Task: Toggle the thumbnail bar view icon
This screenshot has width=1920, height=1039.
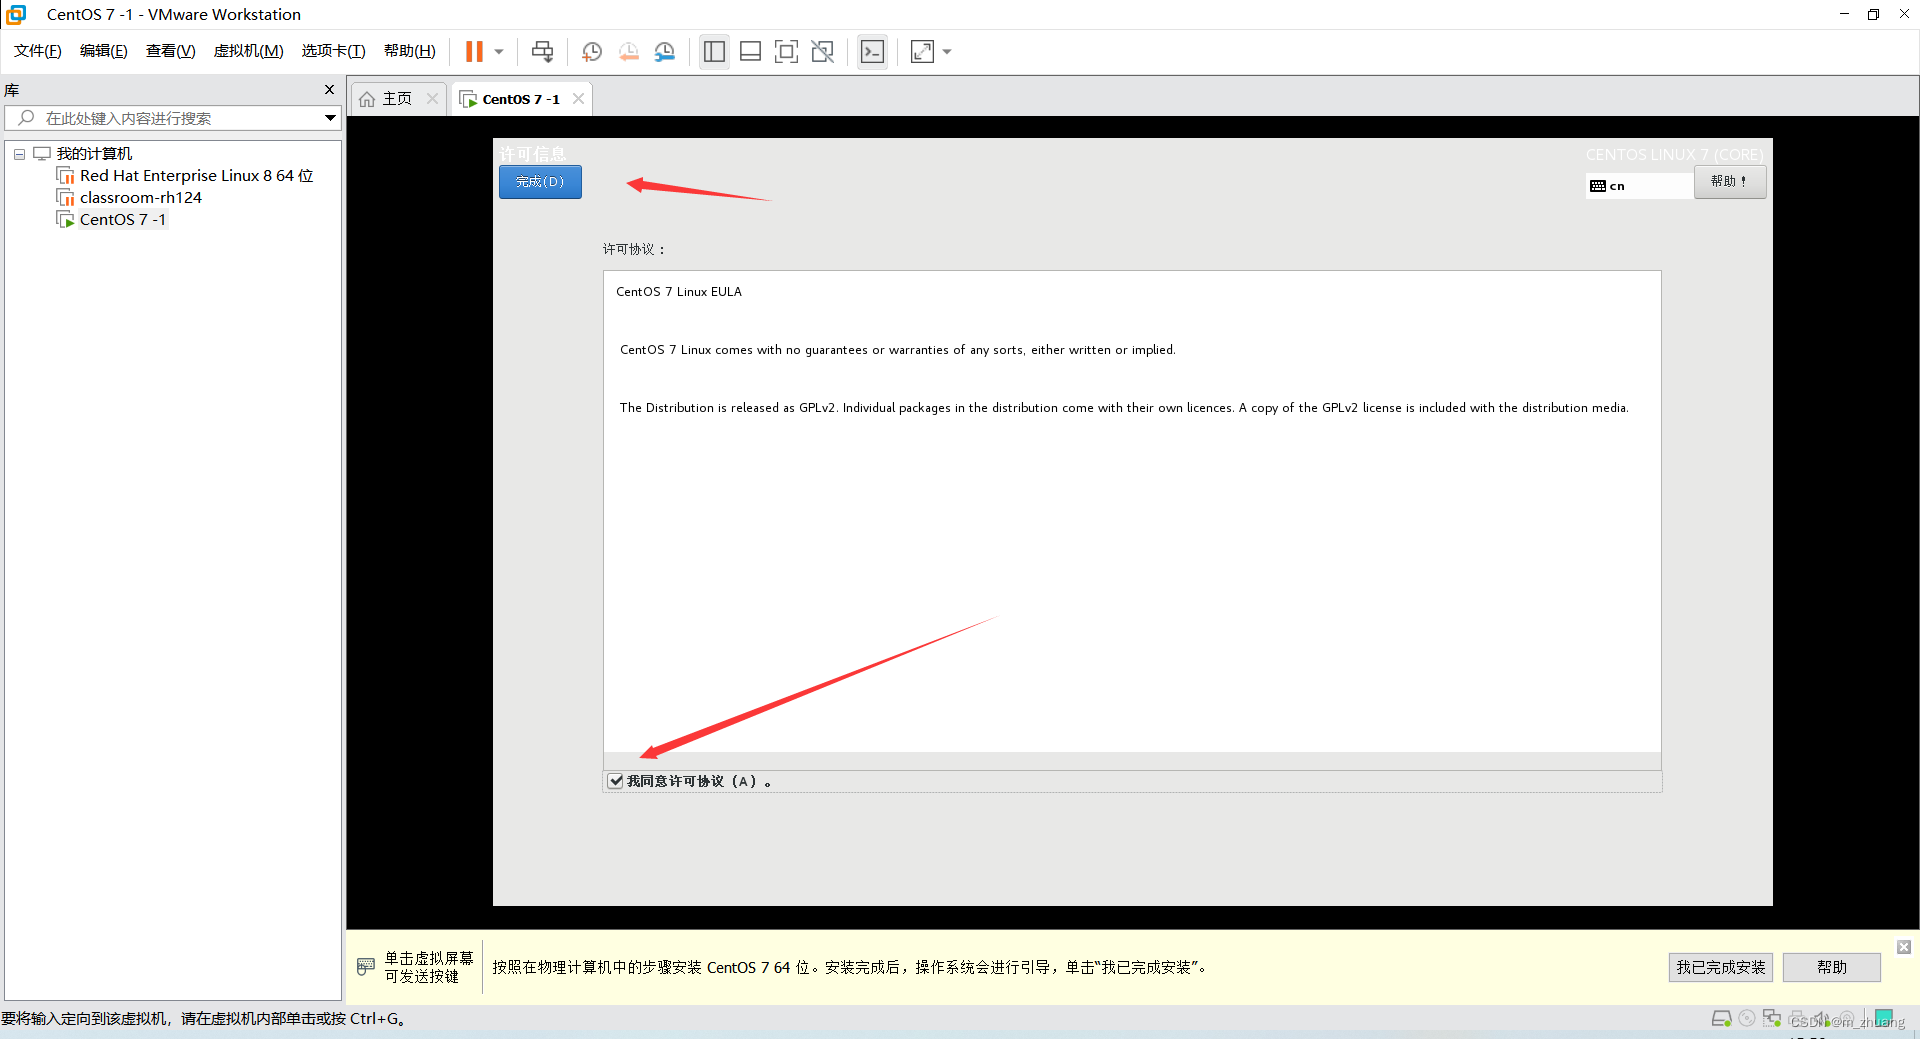Action: tap(750, 51)
